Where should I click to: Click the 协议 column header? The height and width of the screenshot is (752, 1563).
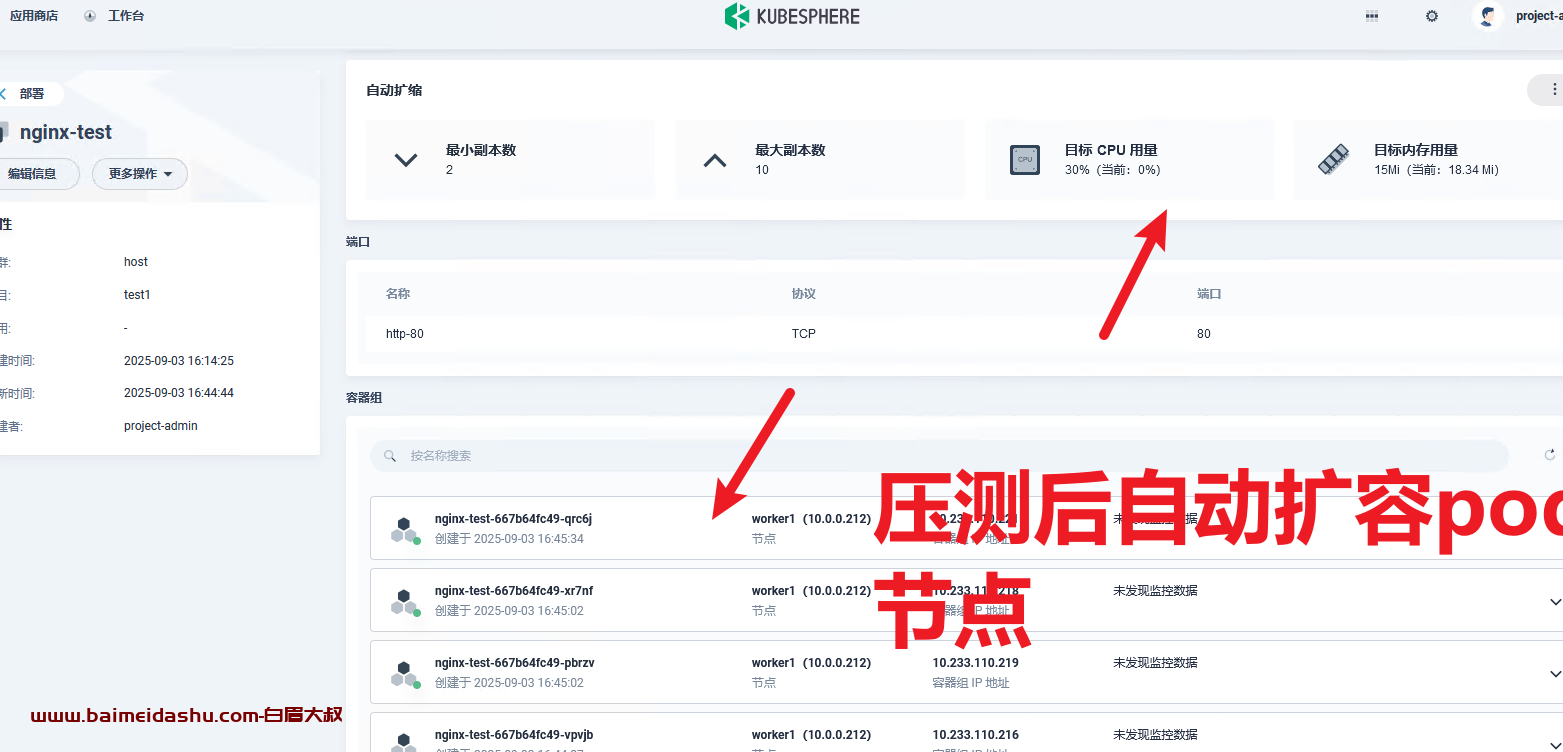[804, 294]
